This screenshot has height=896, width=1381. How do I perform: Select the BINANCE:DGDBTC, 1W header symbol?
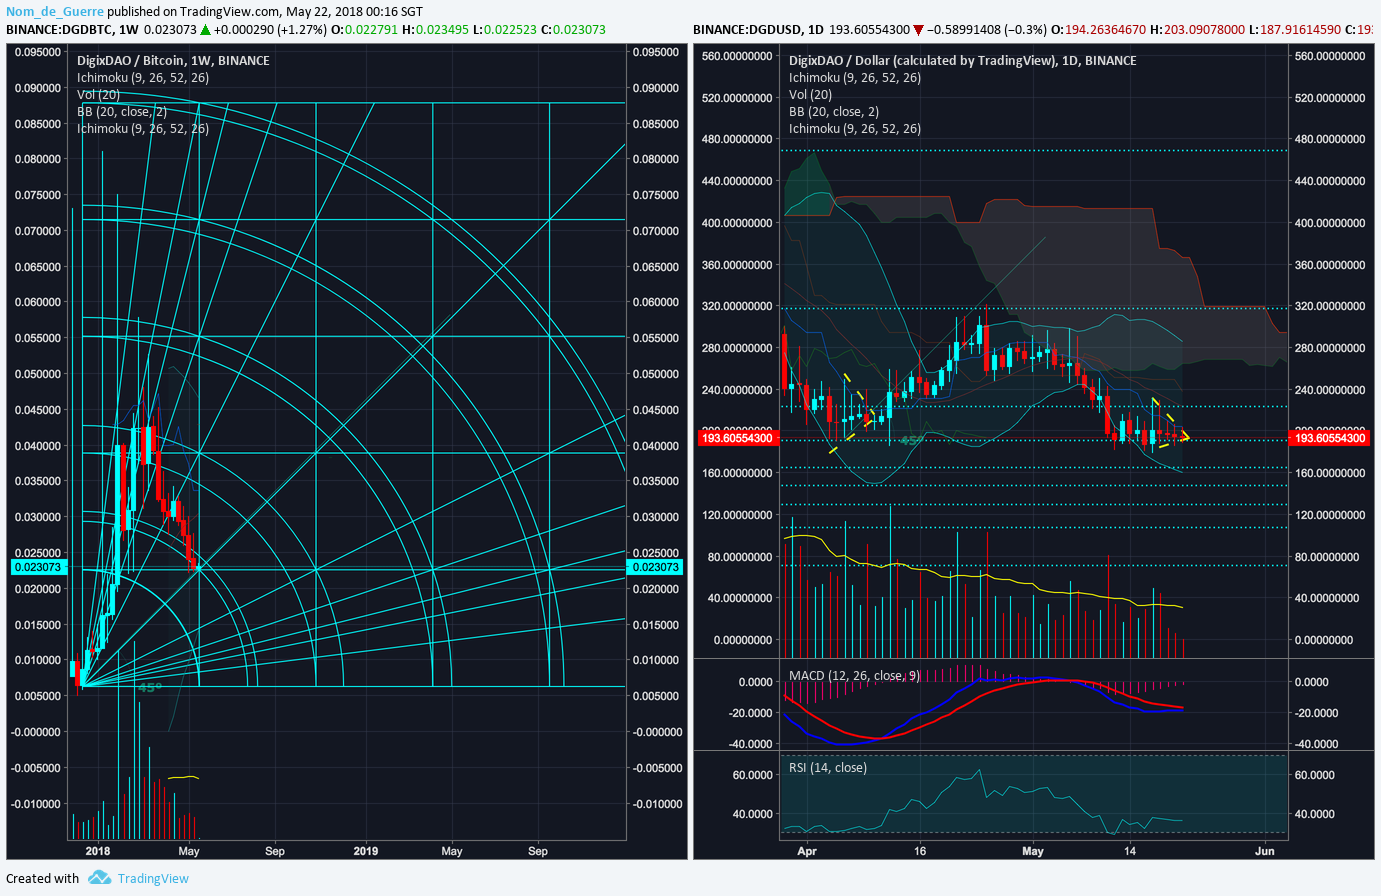coord(72,30)
